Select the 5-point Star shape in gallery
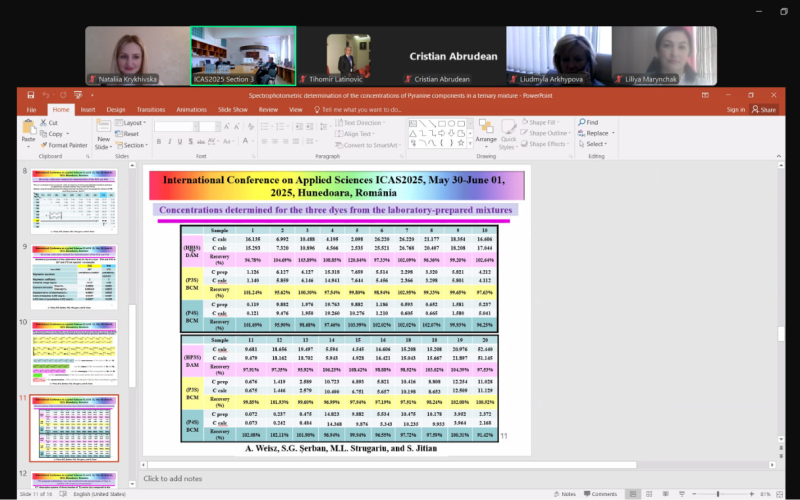The image size is (800, 500). [461, 143]
